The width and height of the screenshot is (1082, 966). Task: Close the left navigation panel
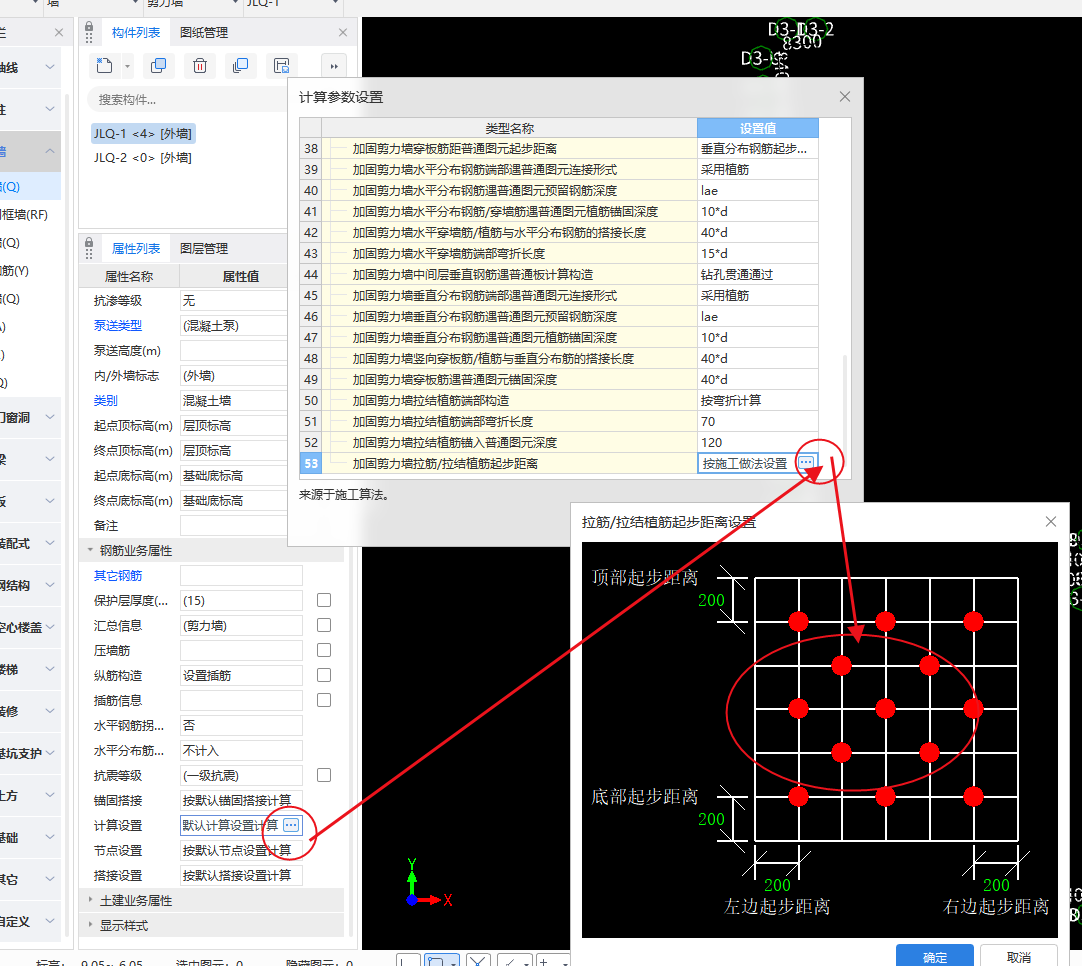click(x=59, y=32)
